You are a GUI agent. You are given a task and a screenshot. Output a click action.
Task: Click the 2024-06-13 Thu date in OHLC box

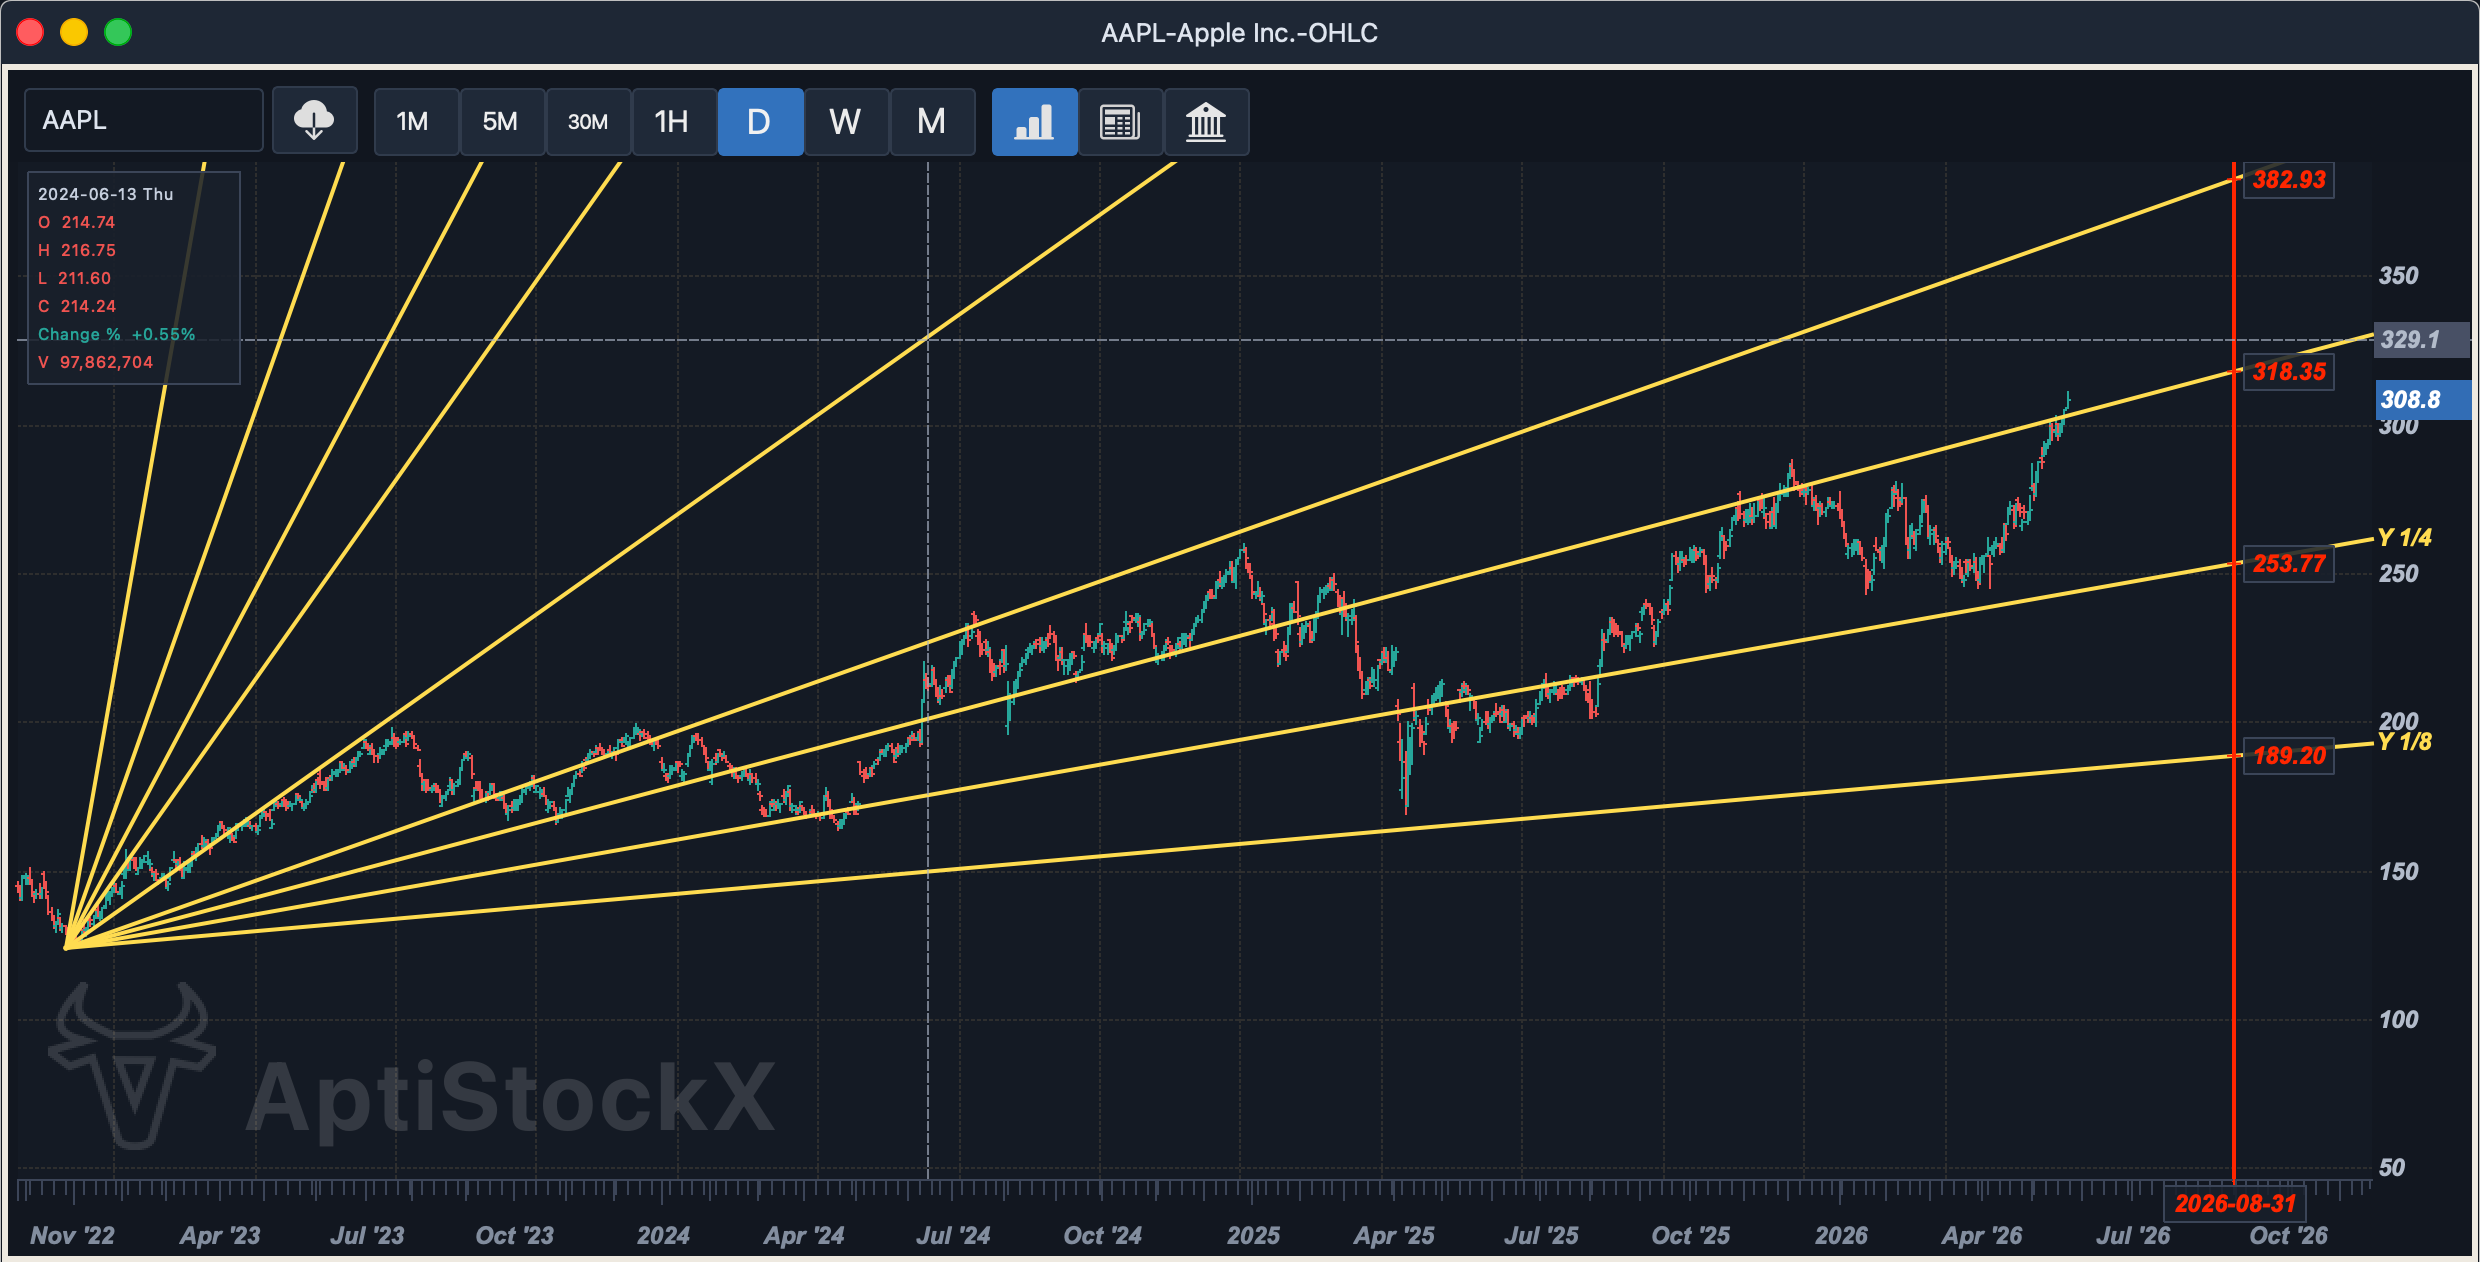click(x=106, y=194)
